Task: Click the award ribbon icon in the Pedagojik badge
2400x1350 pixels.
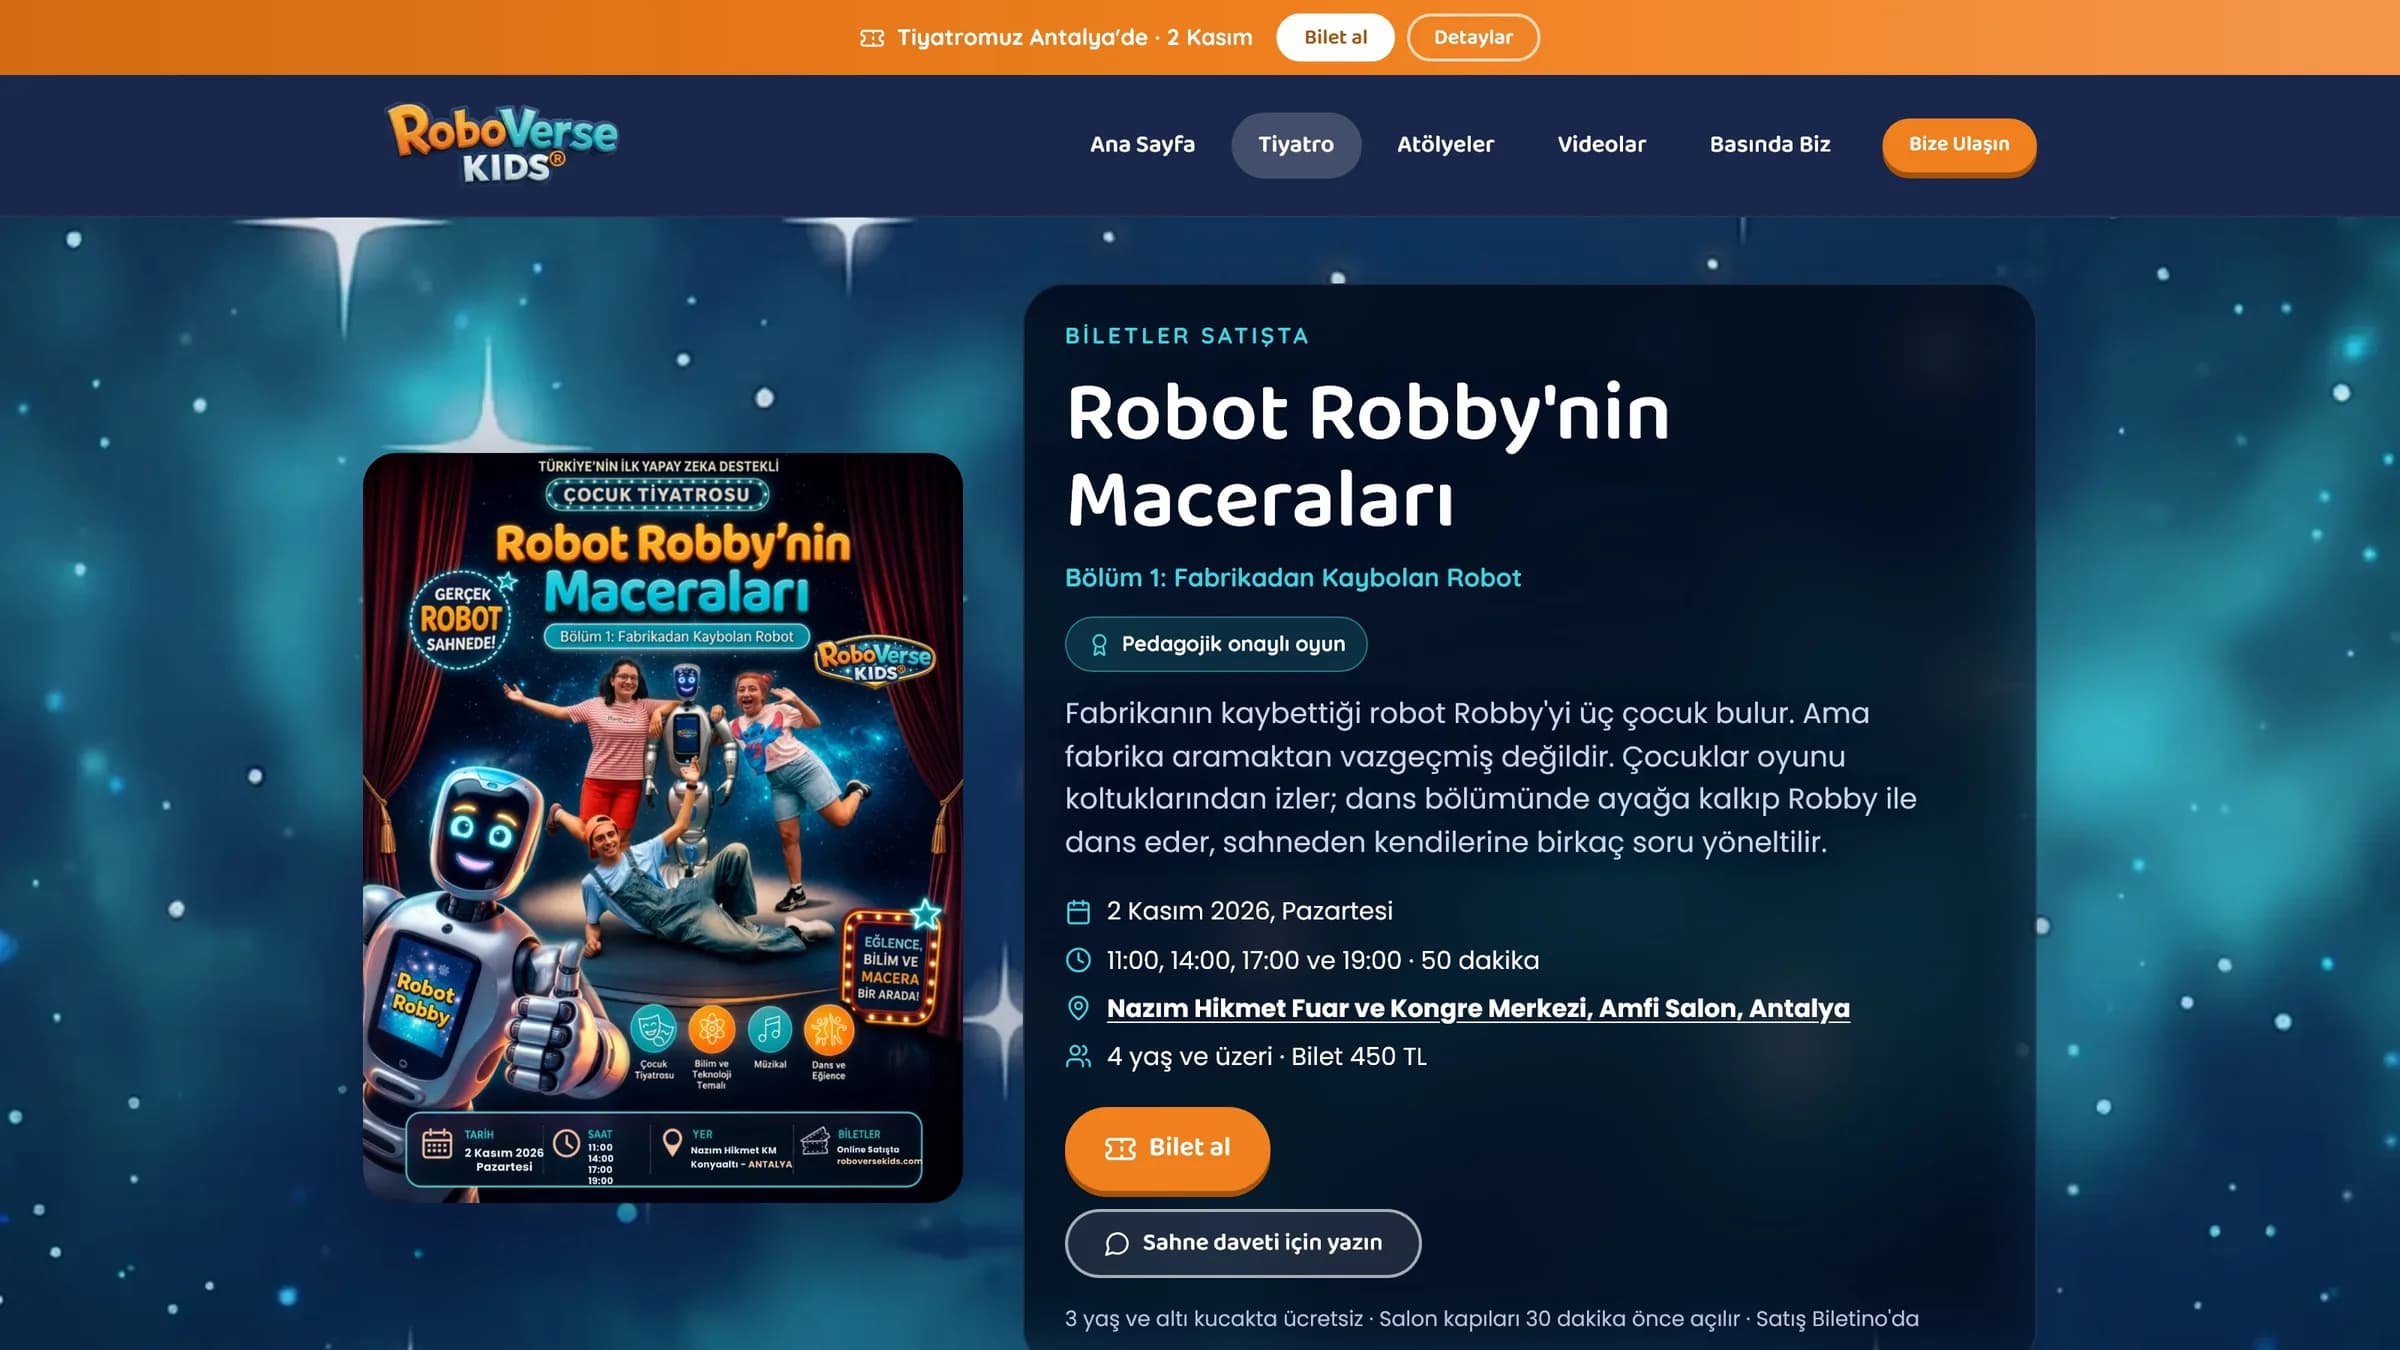Action: 1099,645
